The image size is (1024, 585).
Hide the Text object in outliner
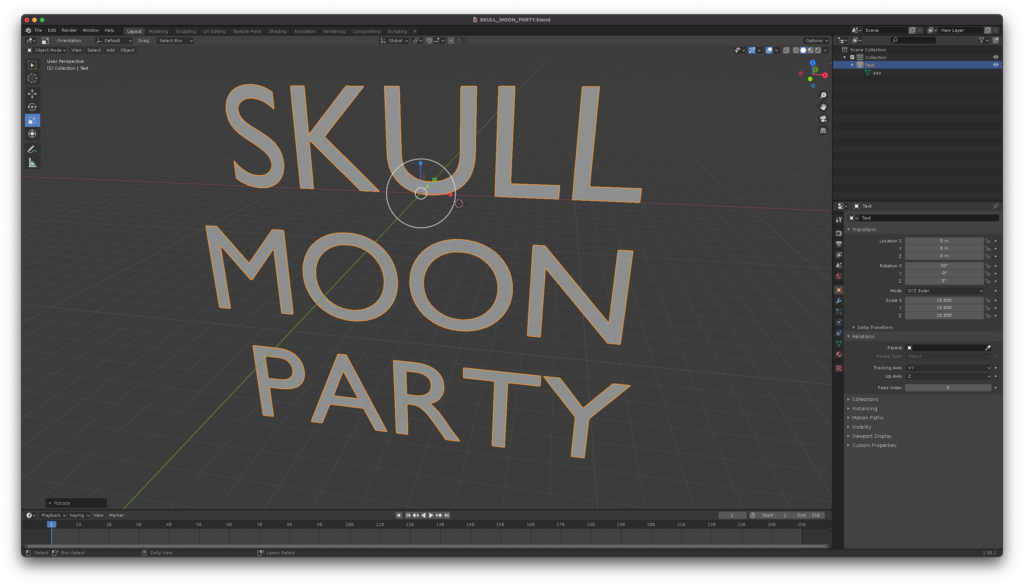click(x=995, y=65)
